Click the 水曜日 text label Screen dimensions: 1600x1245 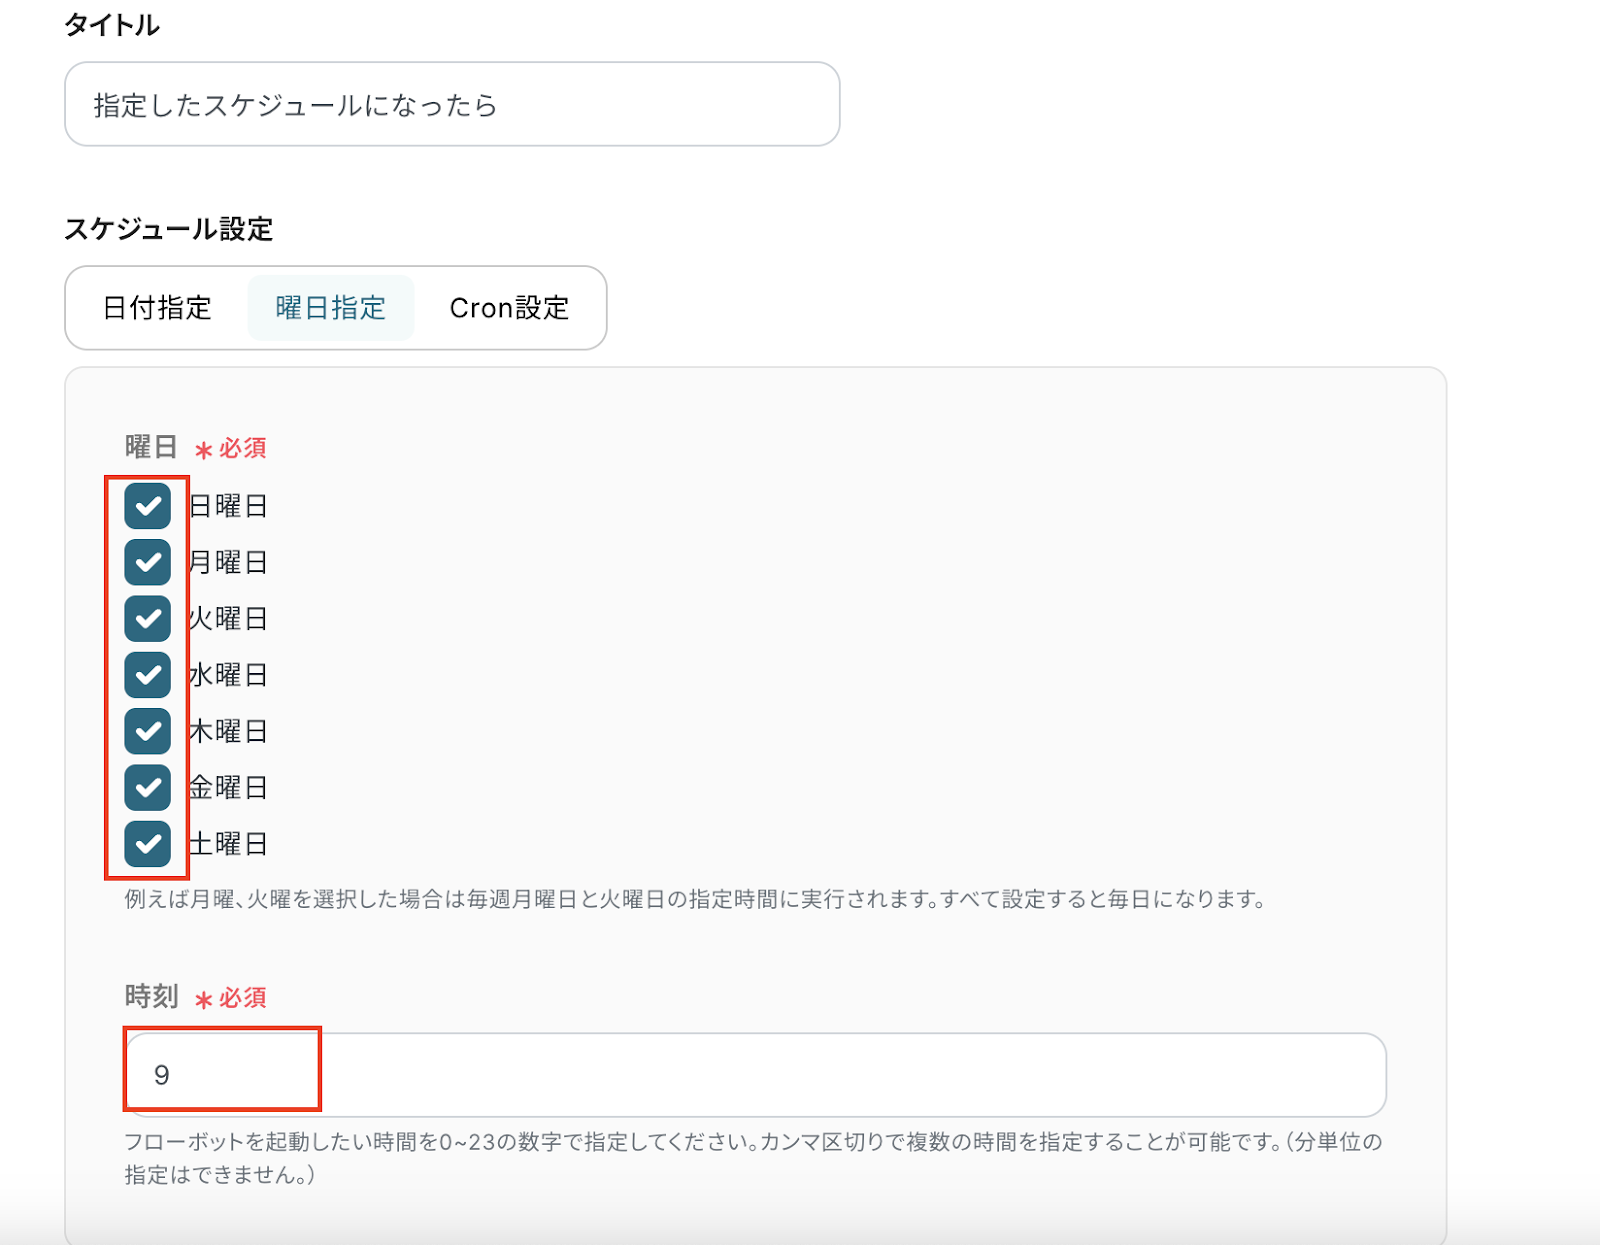(228, 675)
